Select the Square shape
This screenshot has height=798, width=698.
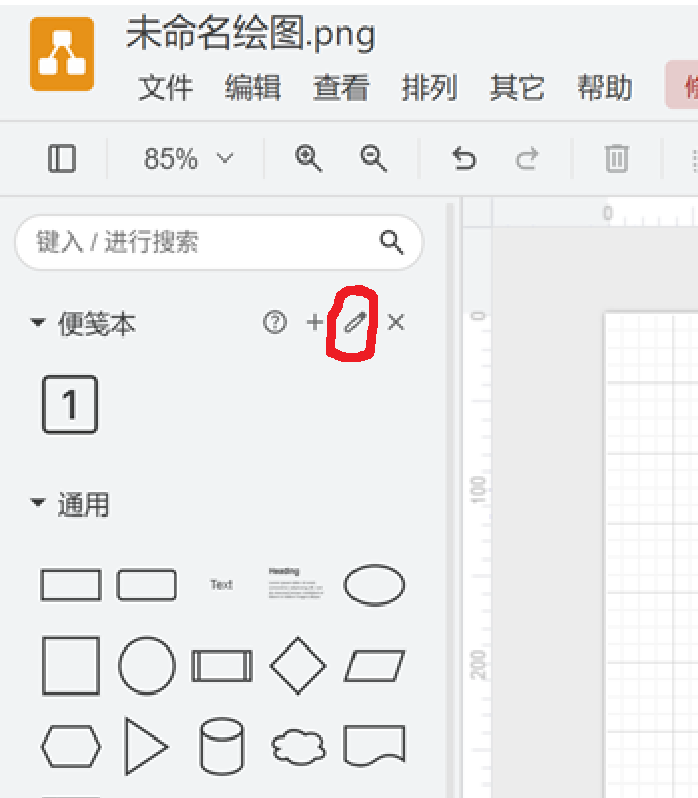pos(71,665)
